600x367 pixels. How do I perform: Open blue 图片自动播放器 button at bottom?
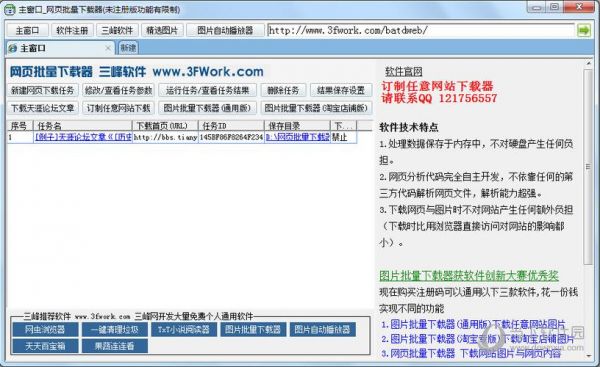[323, 329]
